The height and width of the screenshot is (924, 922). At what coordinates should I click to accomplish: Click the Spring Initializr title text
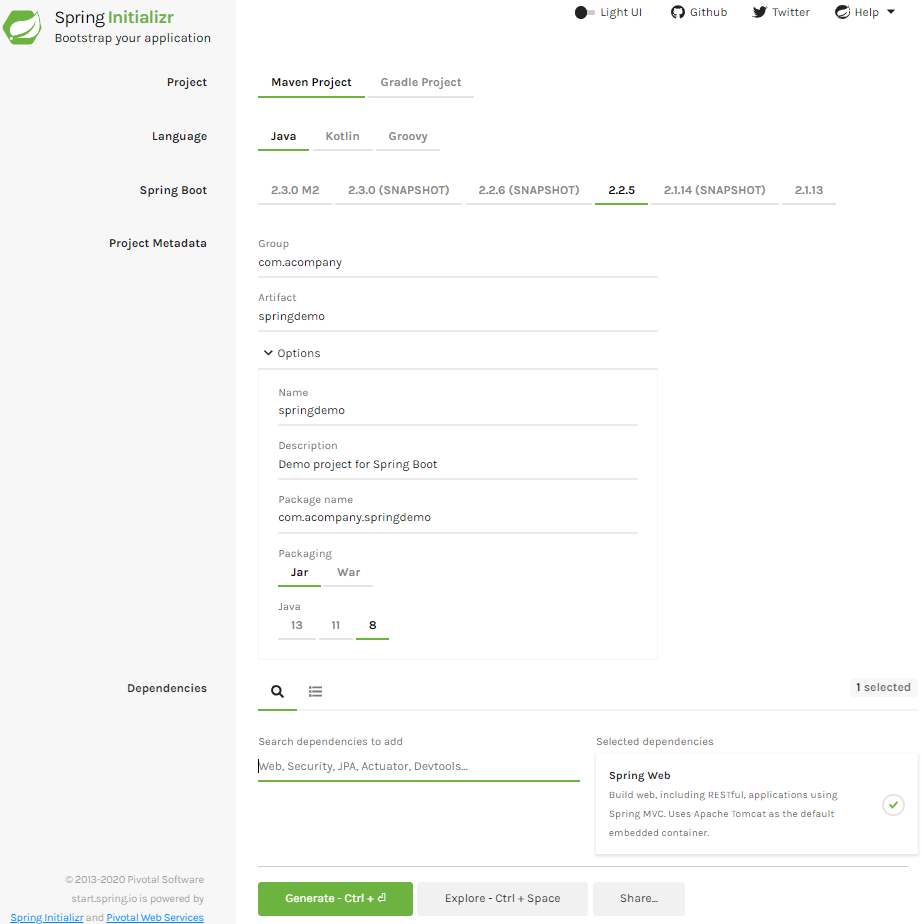coord(114,18)
